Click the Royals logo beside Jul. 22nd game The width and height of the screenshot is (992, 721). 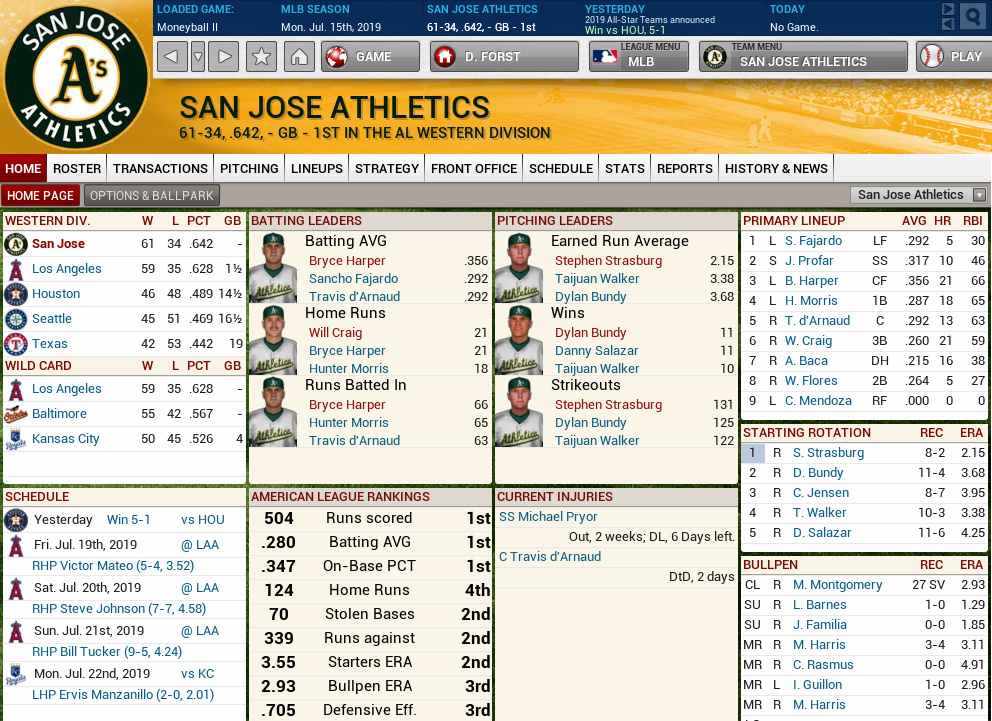pyautogui.click(x=16, y=674)
